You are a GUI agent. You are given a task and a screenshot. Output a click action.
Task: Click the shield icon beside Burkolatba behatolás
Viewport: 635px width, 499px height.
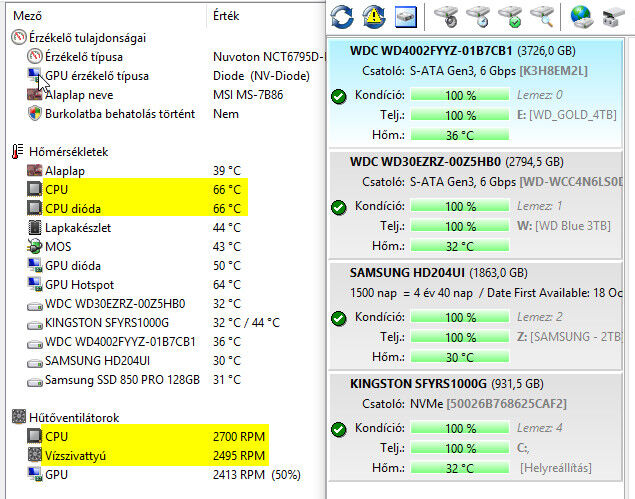(x=35, y=113)
